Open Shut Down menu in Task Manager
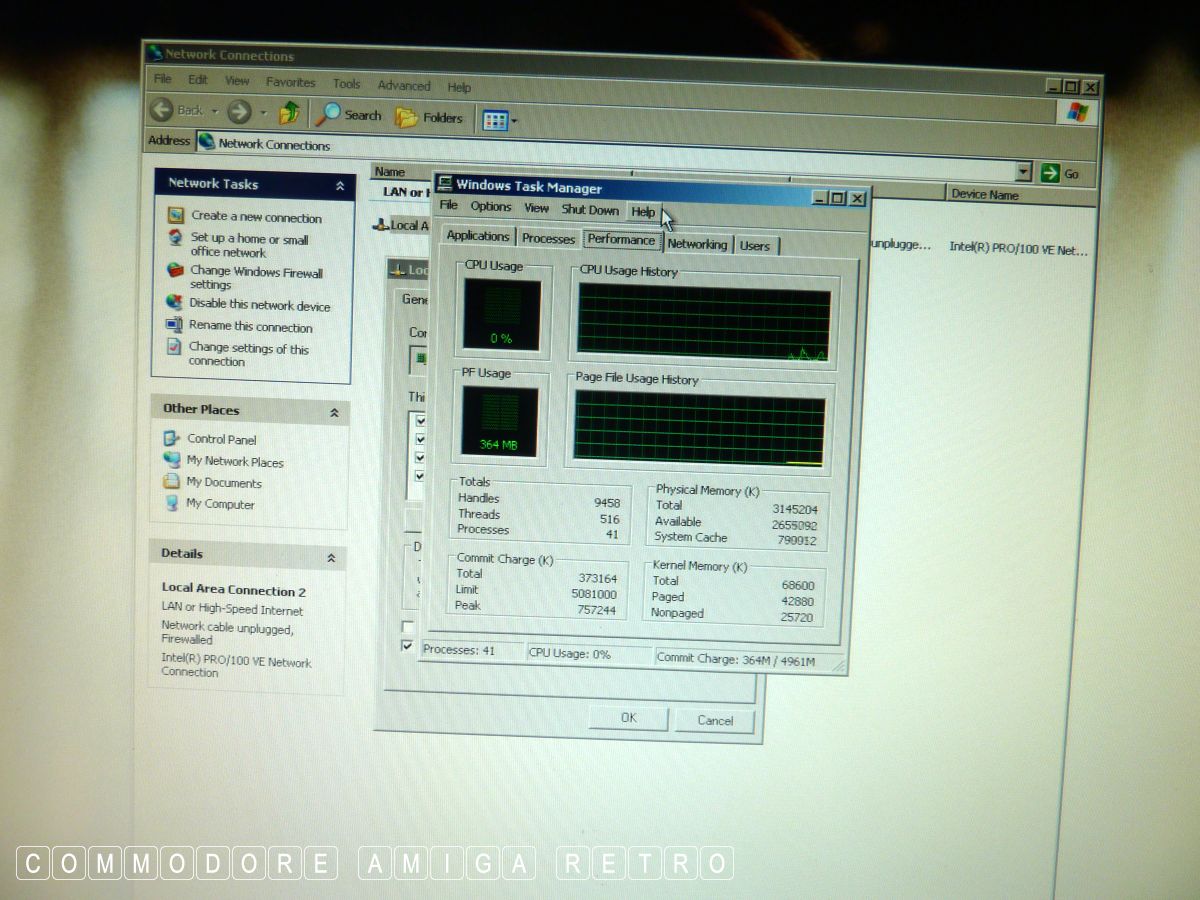The image size is (1200, 900). [x=590, y=210]
